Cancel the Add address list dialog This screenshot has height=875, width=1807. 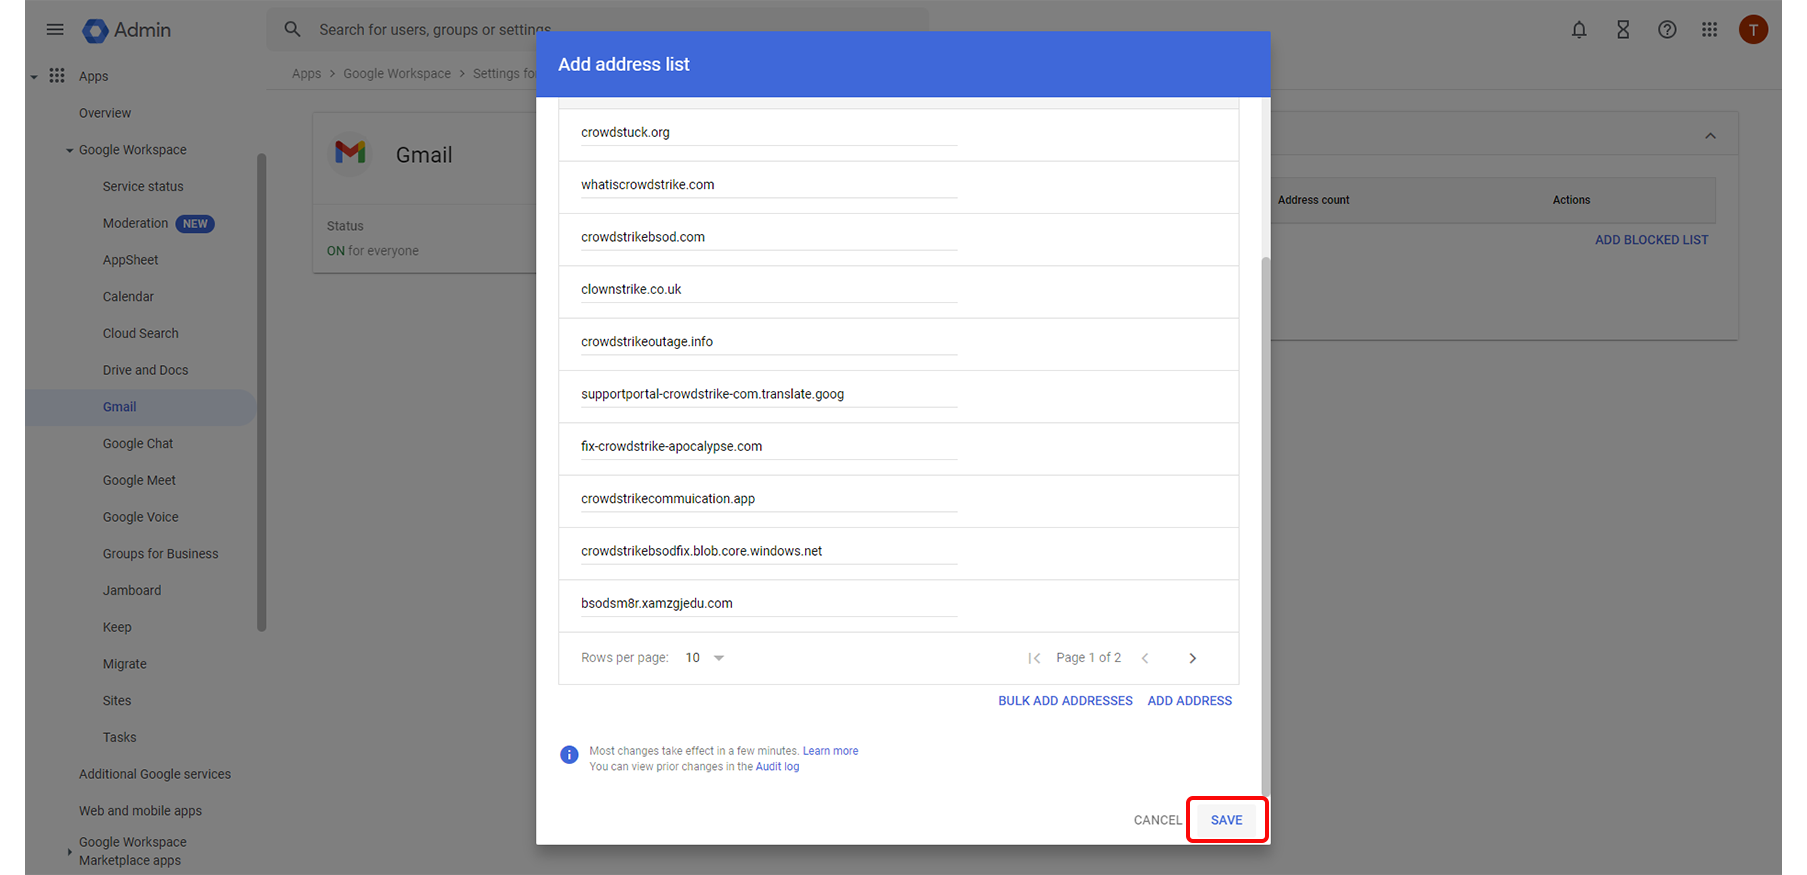pyautogui.click(x=1157, y=820)
